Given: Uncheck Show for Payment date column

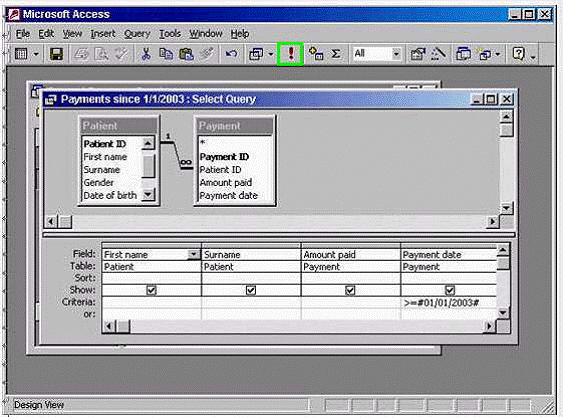Looking at the screenshot, I should 450,290.
